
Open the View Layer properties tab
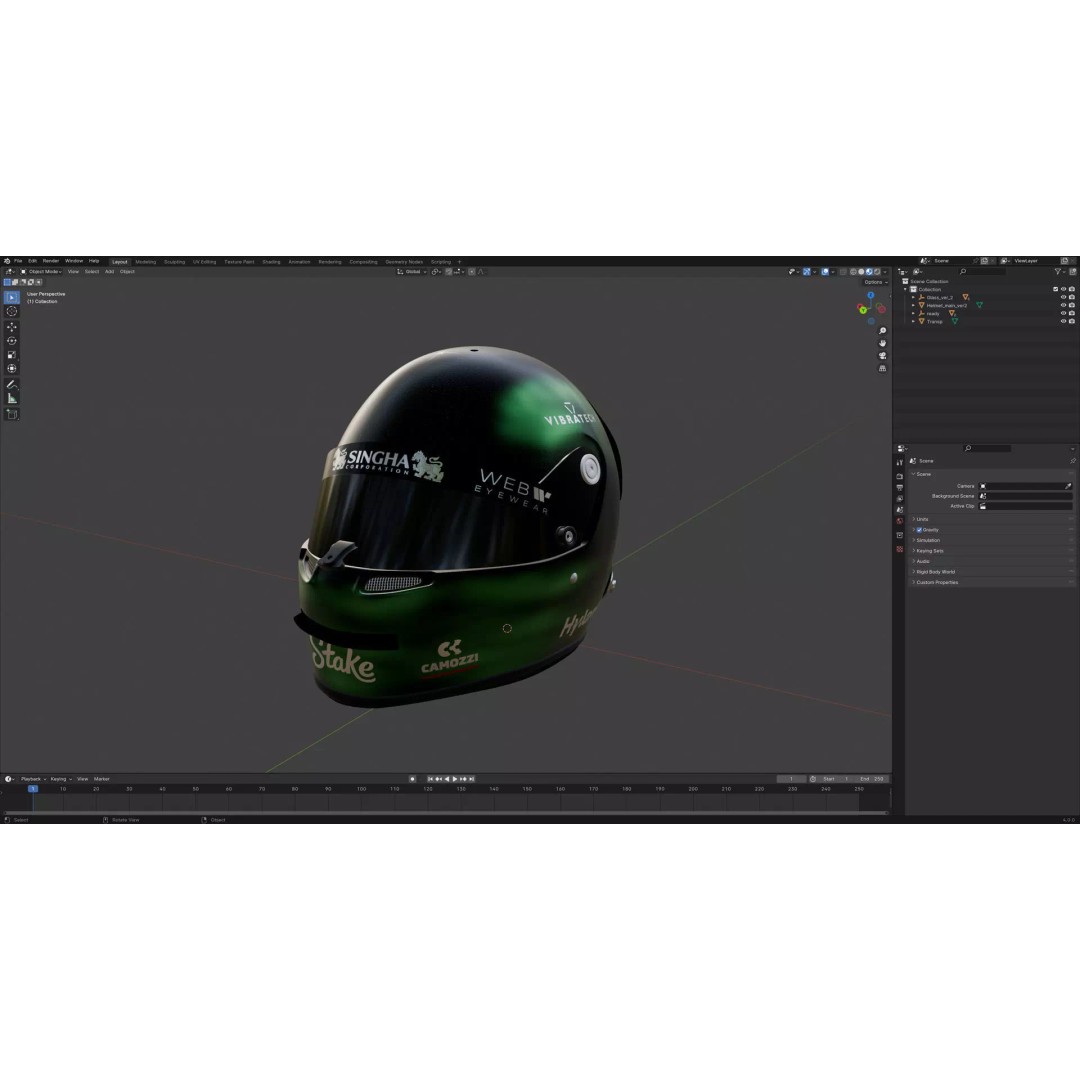[900, 499]
